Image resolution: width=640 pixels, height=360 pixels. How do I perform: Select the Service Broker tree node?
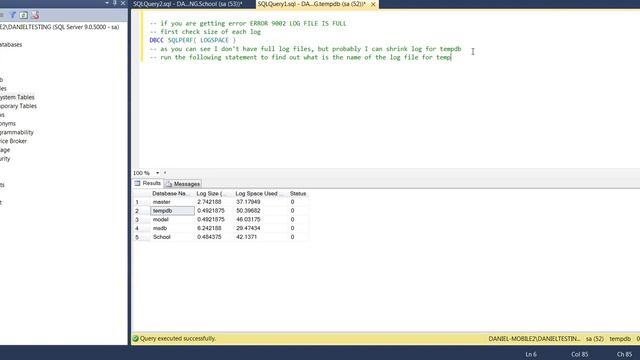tap(13, 141)
